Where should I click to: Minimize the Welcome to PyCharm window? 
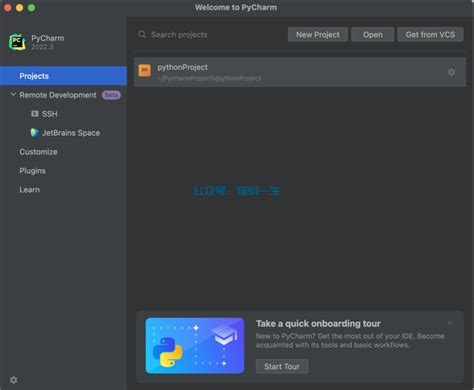point(20,7)
